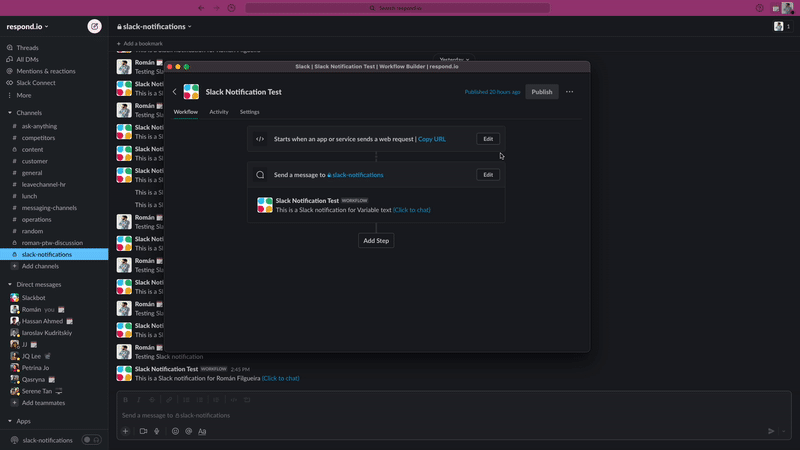Viewport: 800px width, 450px height.
Task: Click the Click to chat link in workflow preview
Action: tap(411, 210)
